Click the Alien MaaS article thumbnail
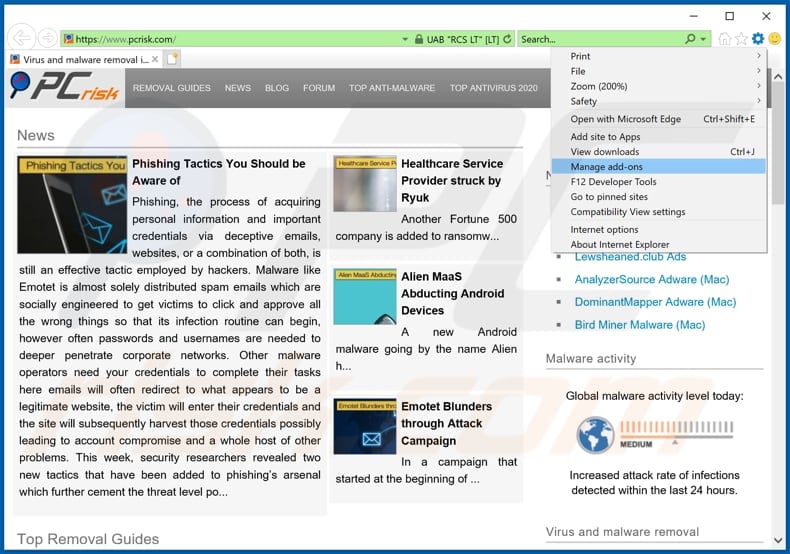 pos(365,297)
